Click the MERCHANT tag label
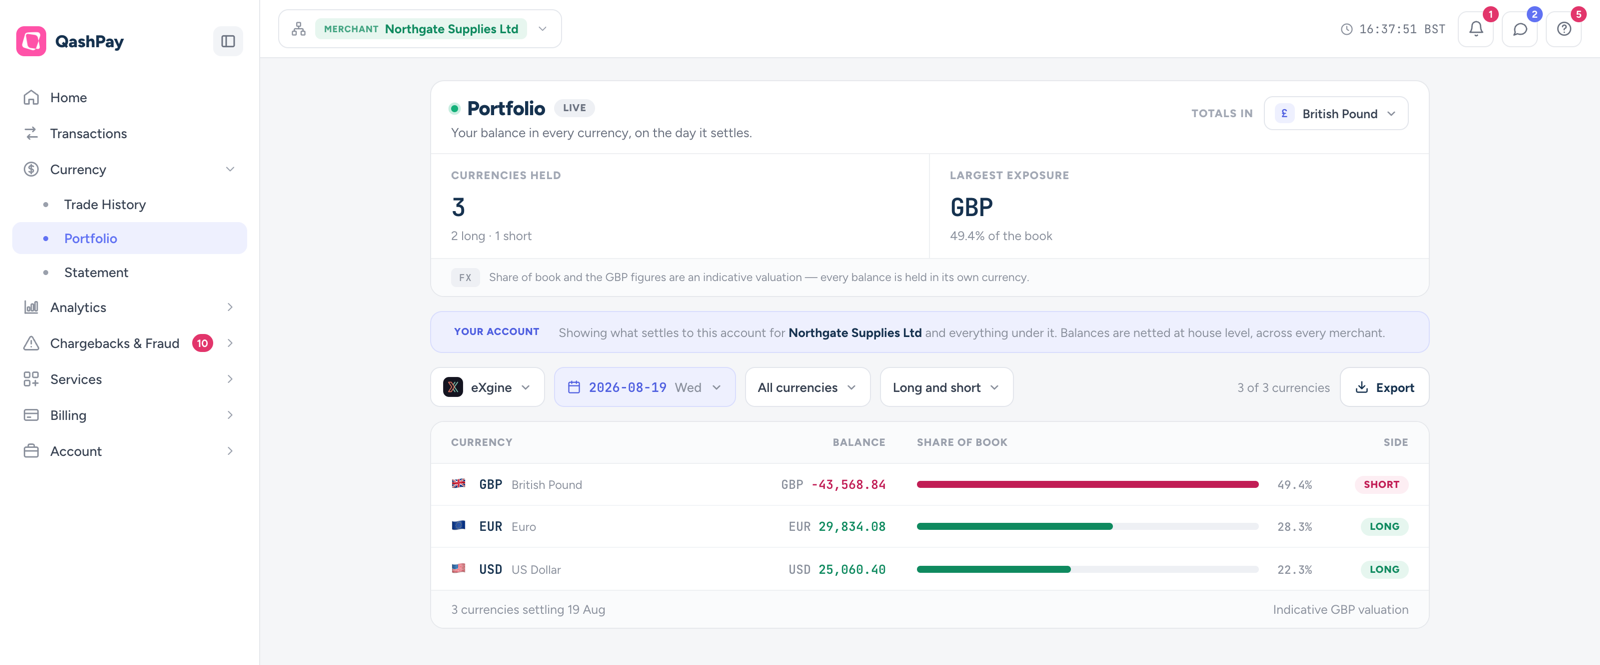This screenshot has width=1600, height=665. click(351, 29)
